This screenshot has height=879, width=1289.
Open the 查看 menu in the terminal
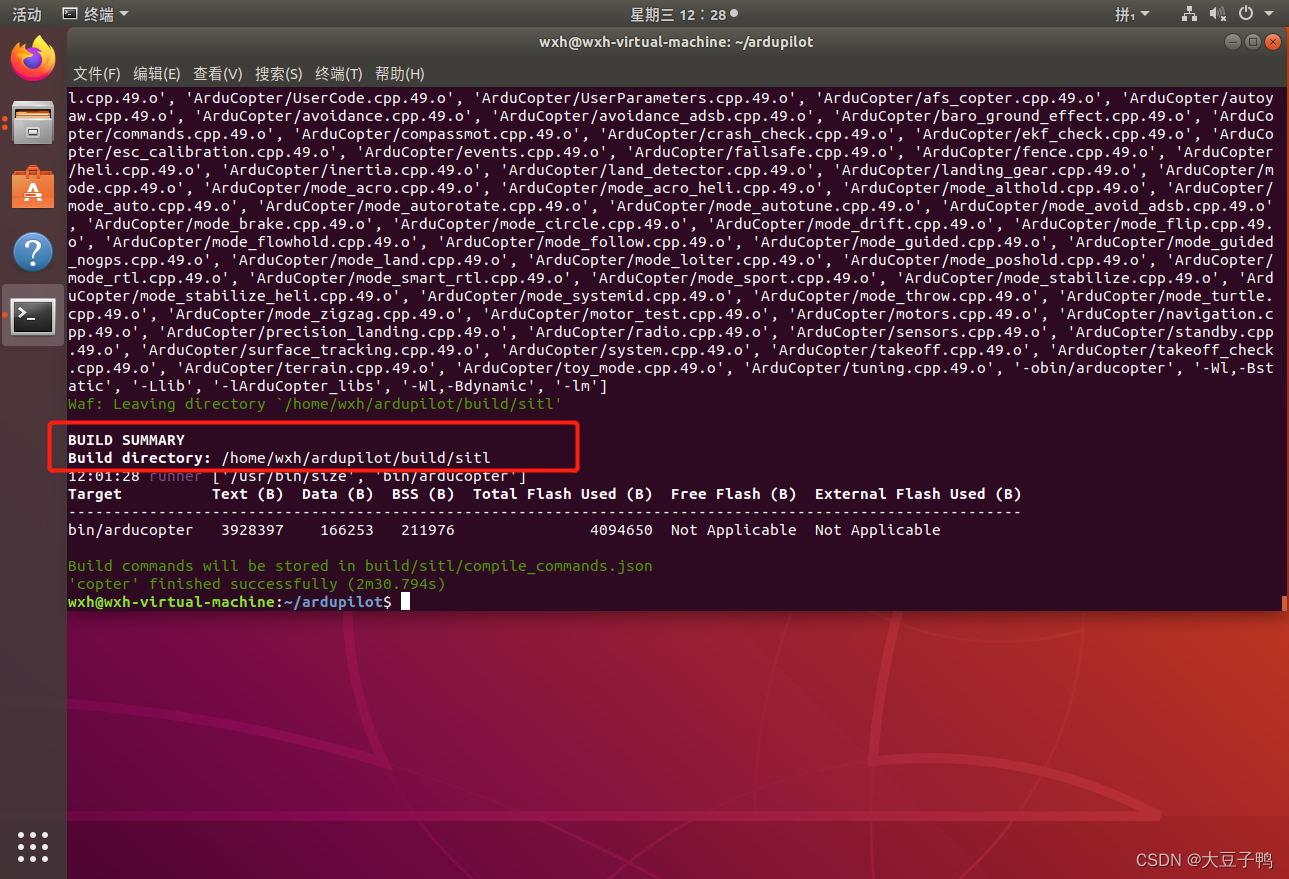pyautogui.click(x=217, y=73)
